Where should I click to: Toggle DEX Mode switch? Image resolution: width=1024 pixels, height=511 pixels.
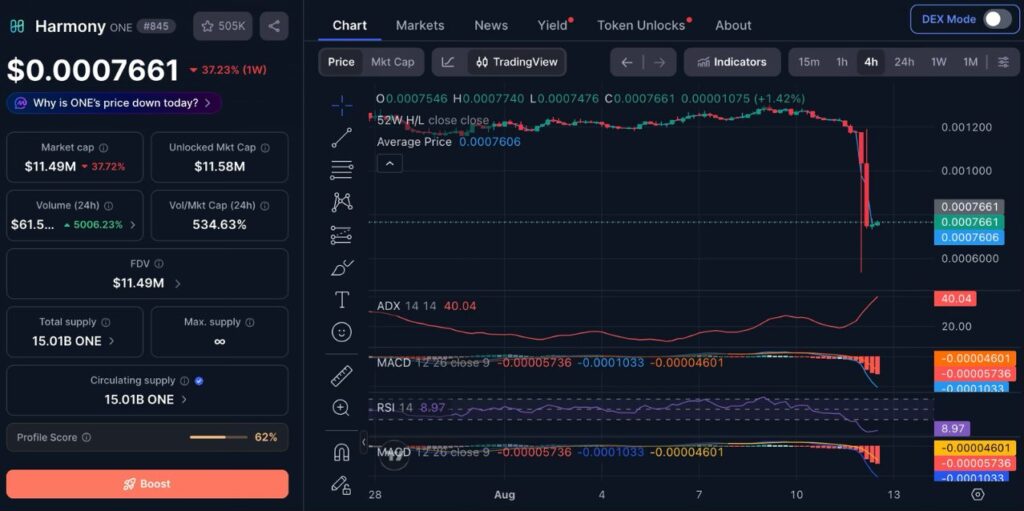[x=997, y=19]
